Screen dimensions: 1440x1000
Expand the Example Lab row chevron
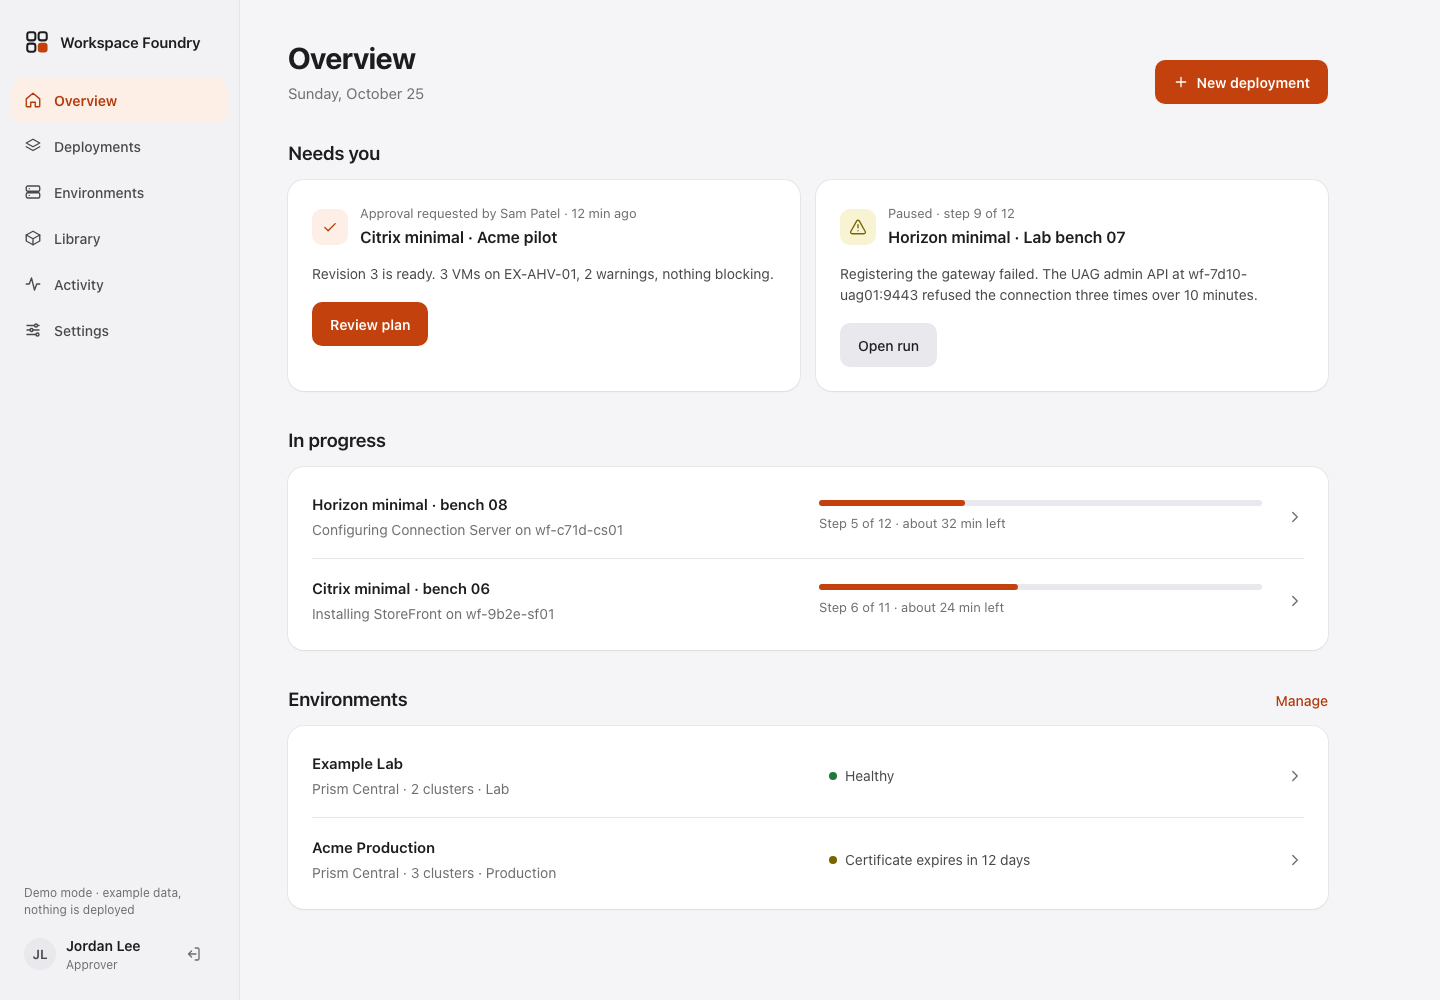pyautogui.click(x=1295, y=776)
